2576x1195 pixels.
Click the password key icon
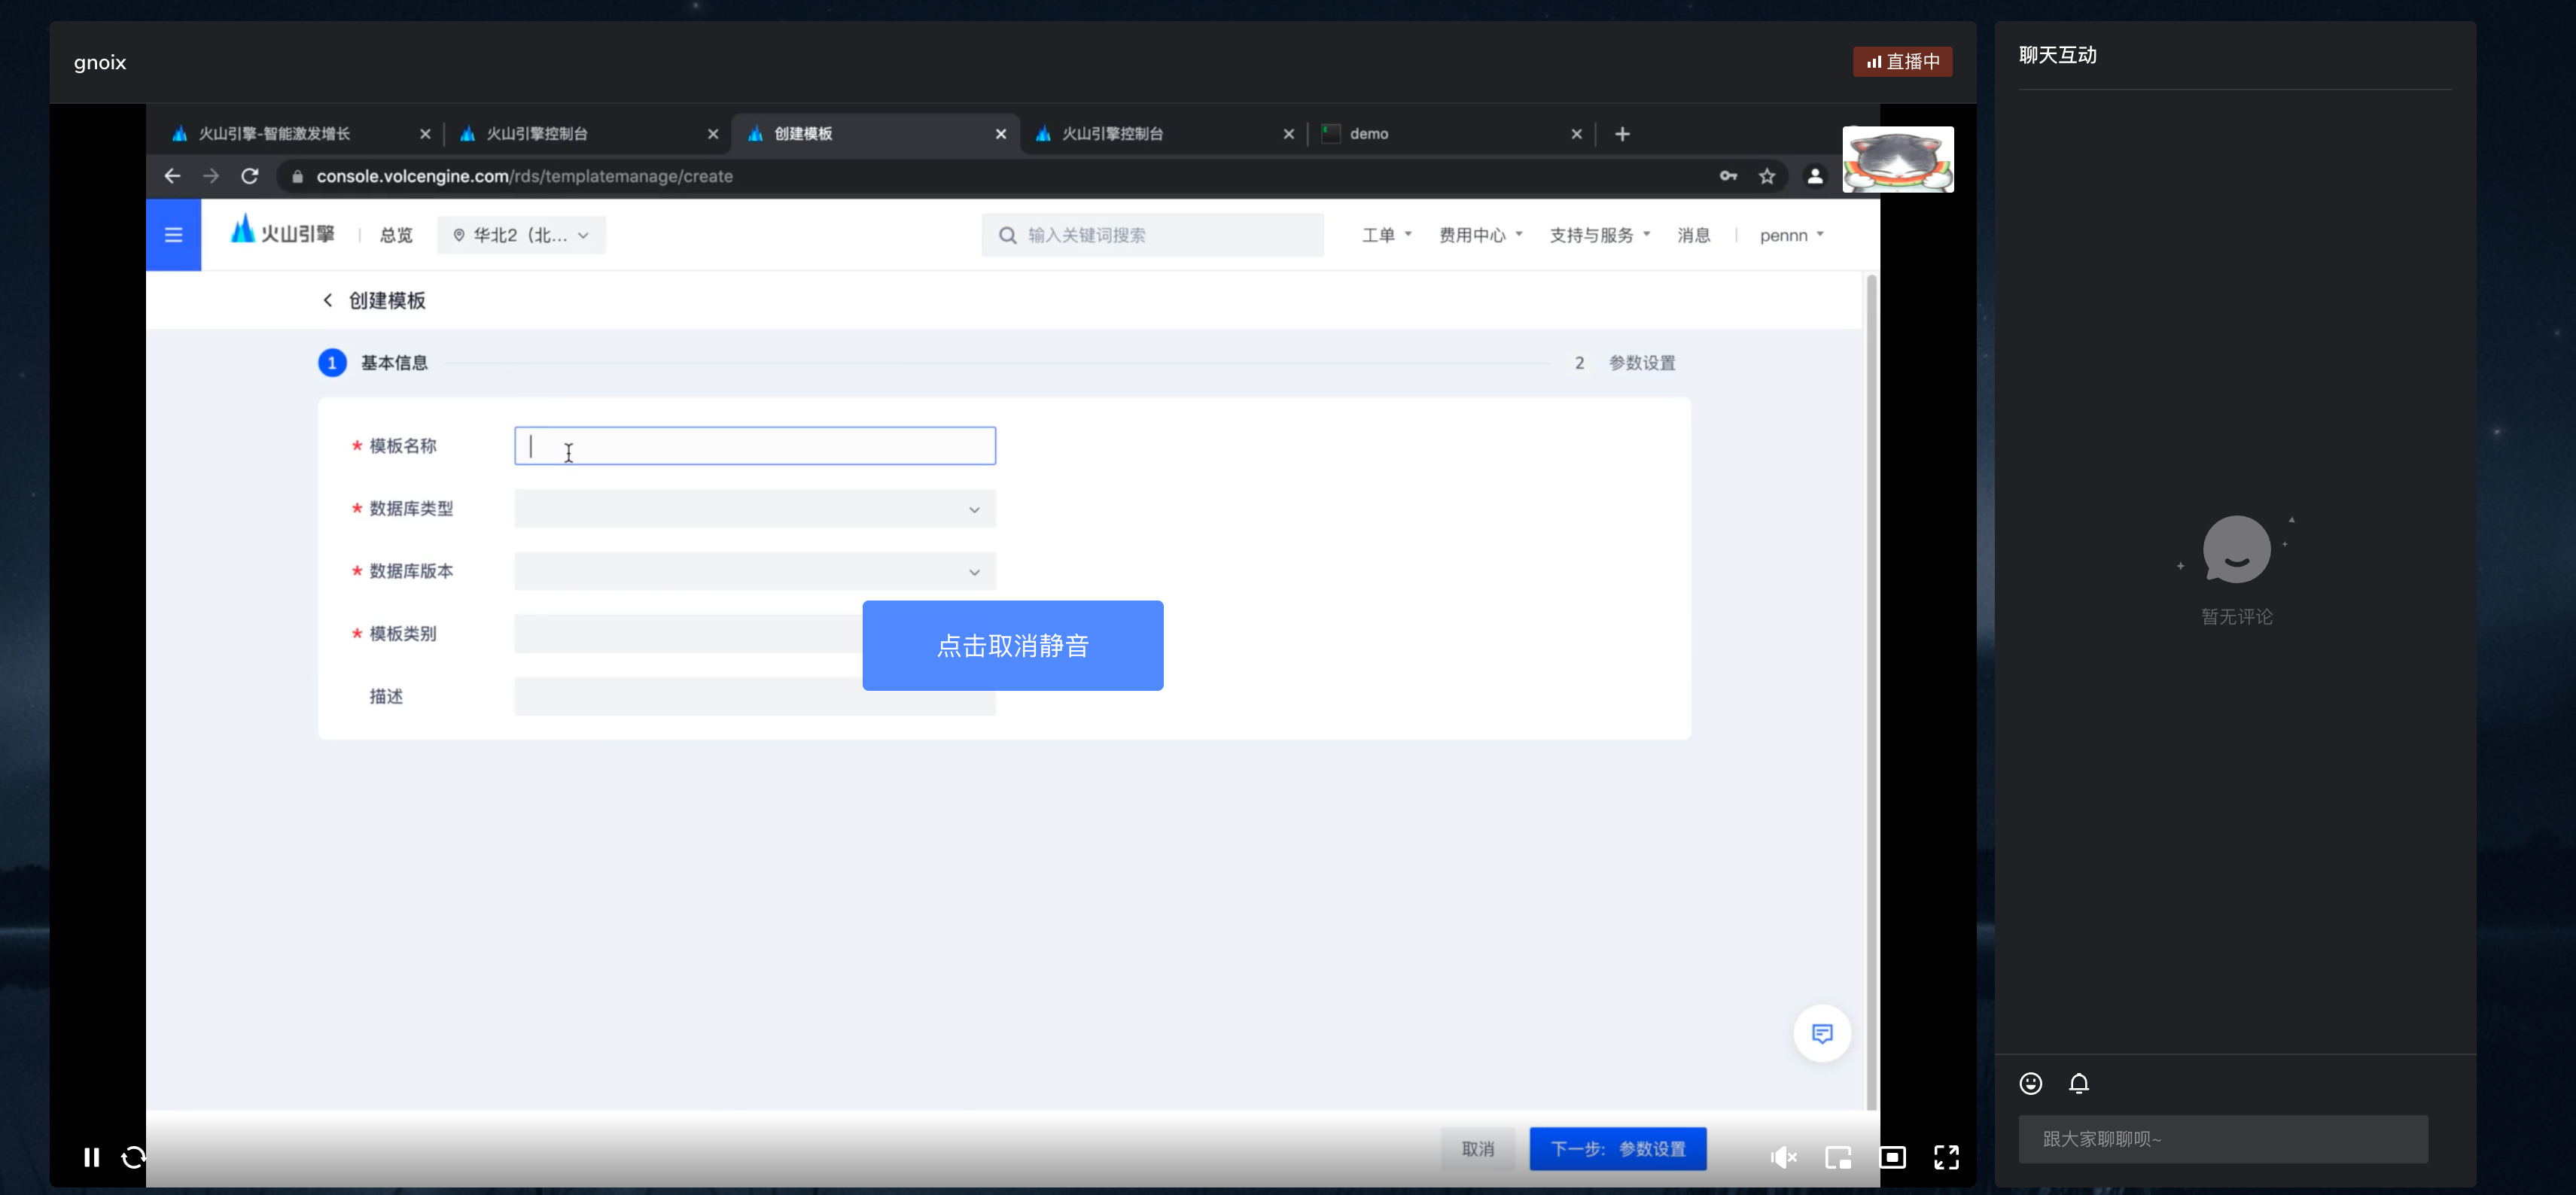pyautogui.click(x=1728, y=176)
